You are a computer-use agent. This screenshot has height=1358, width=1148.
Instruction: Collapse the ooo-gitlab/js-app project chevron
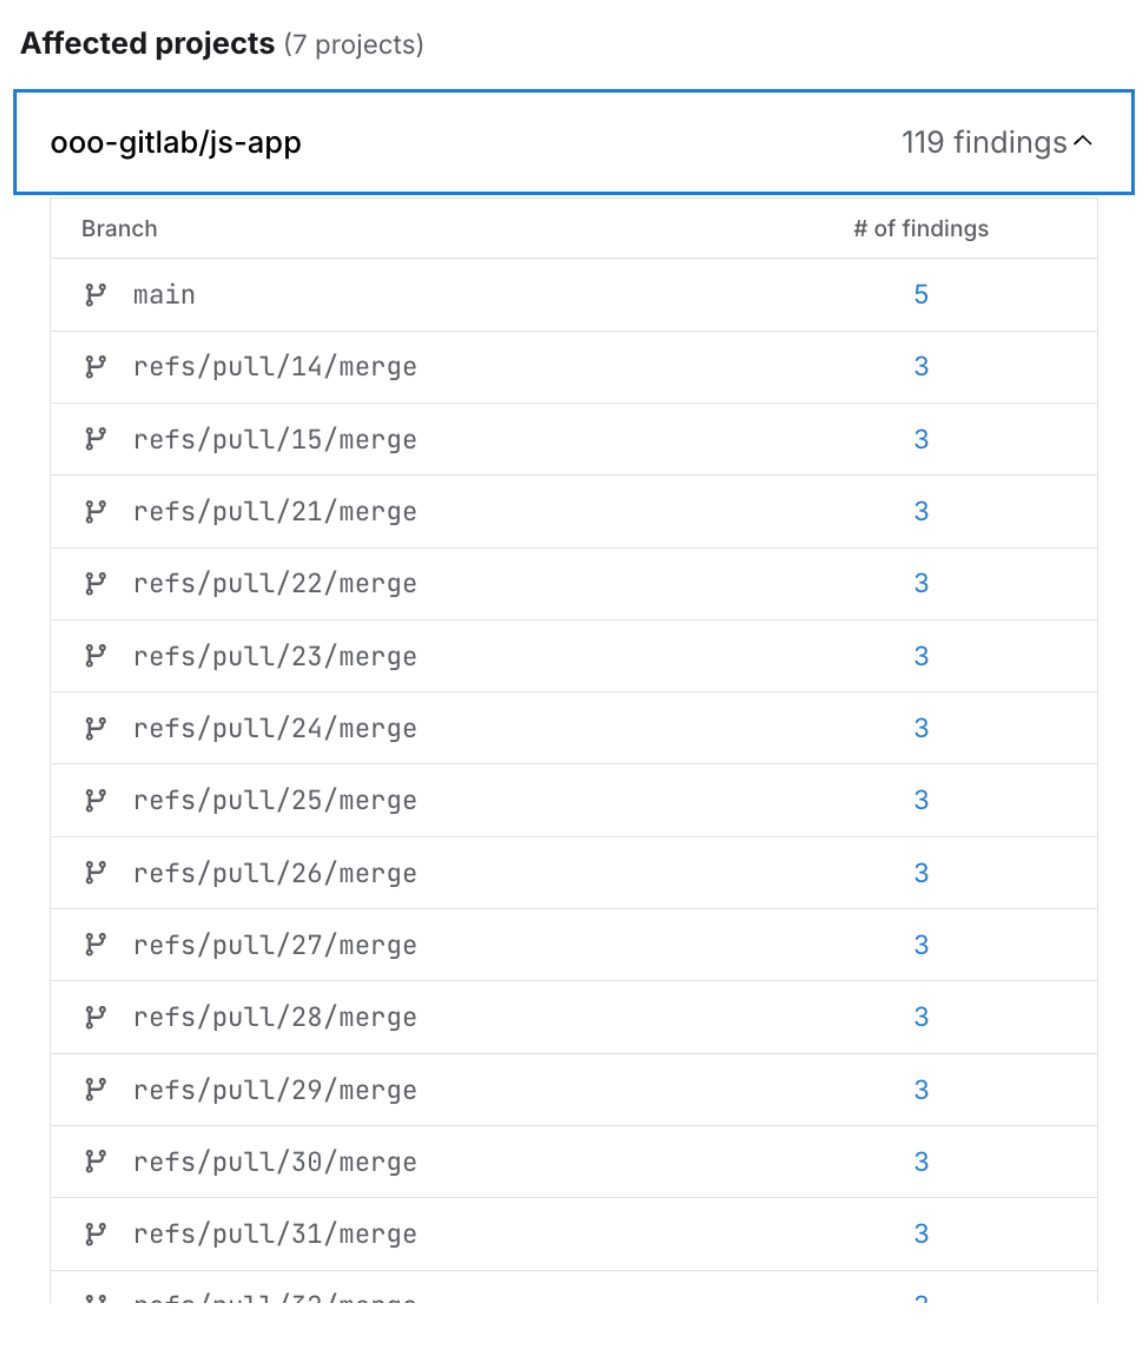click(x=1083, y=142)
